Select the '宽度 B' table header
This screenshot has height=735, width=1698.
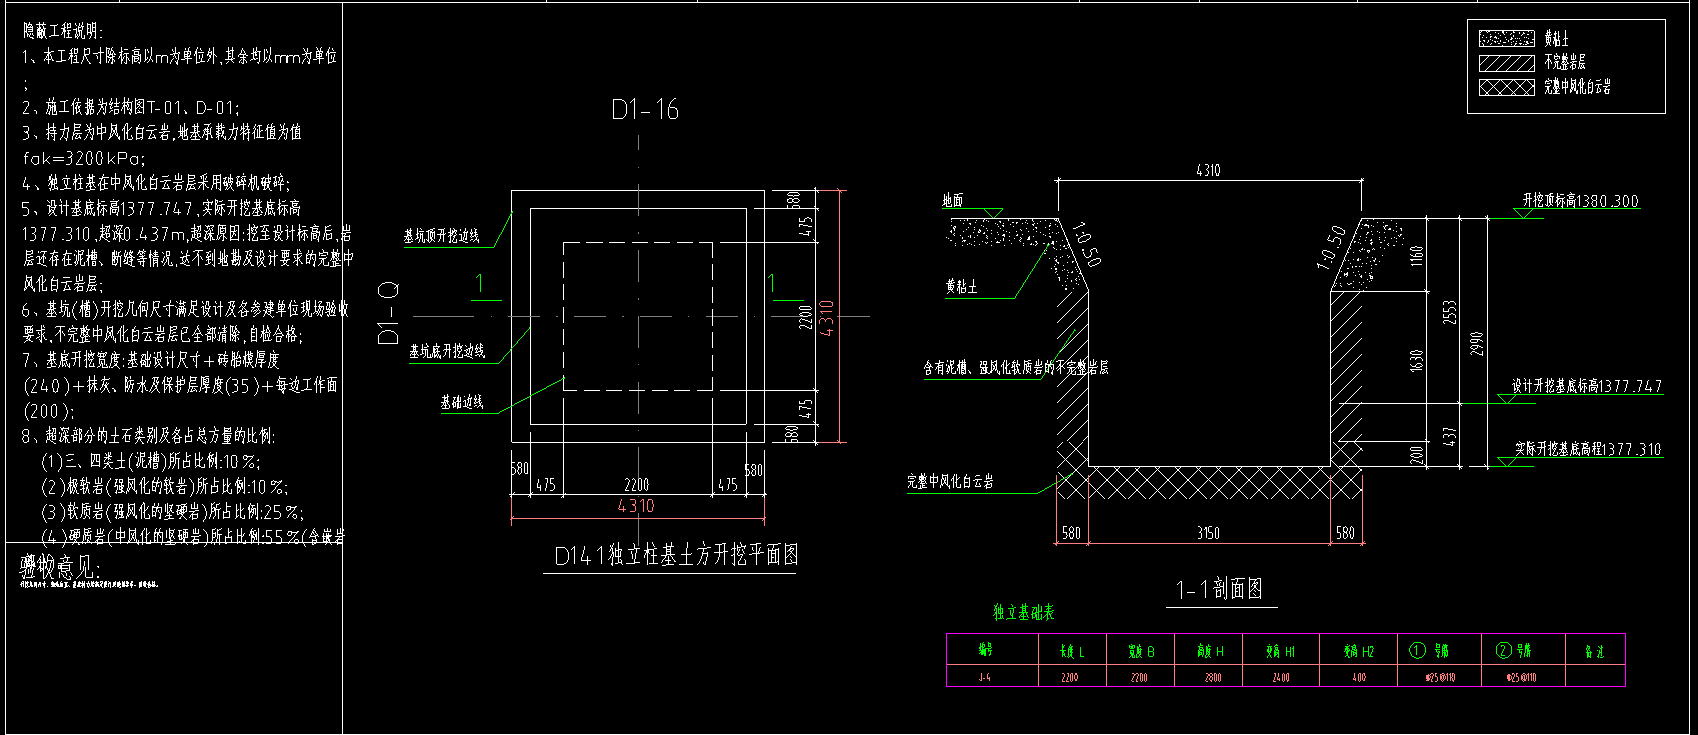1141,651
